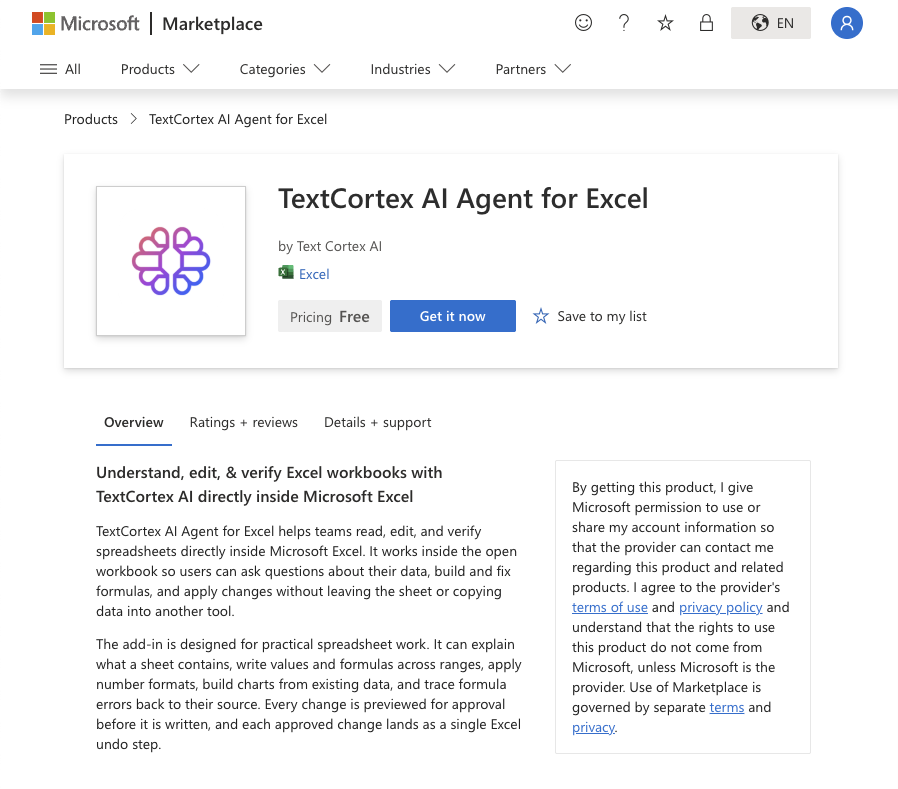Expand the Partners dropdown
Viewport: 898px width, 789px height.
533,69
